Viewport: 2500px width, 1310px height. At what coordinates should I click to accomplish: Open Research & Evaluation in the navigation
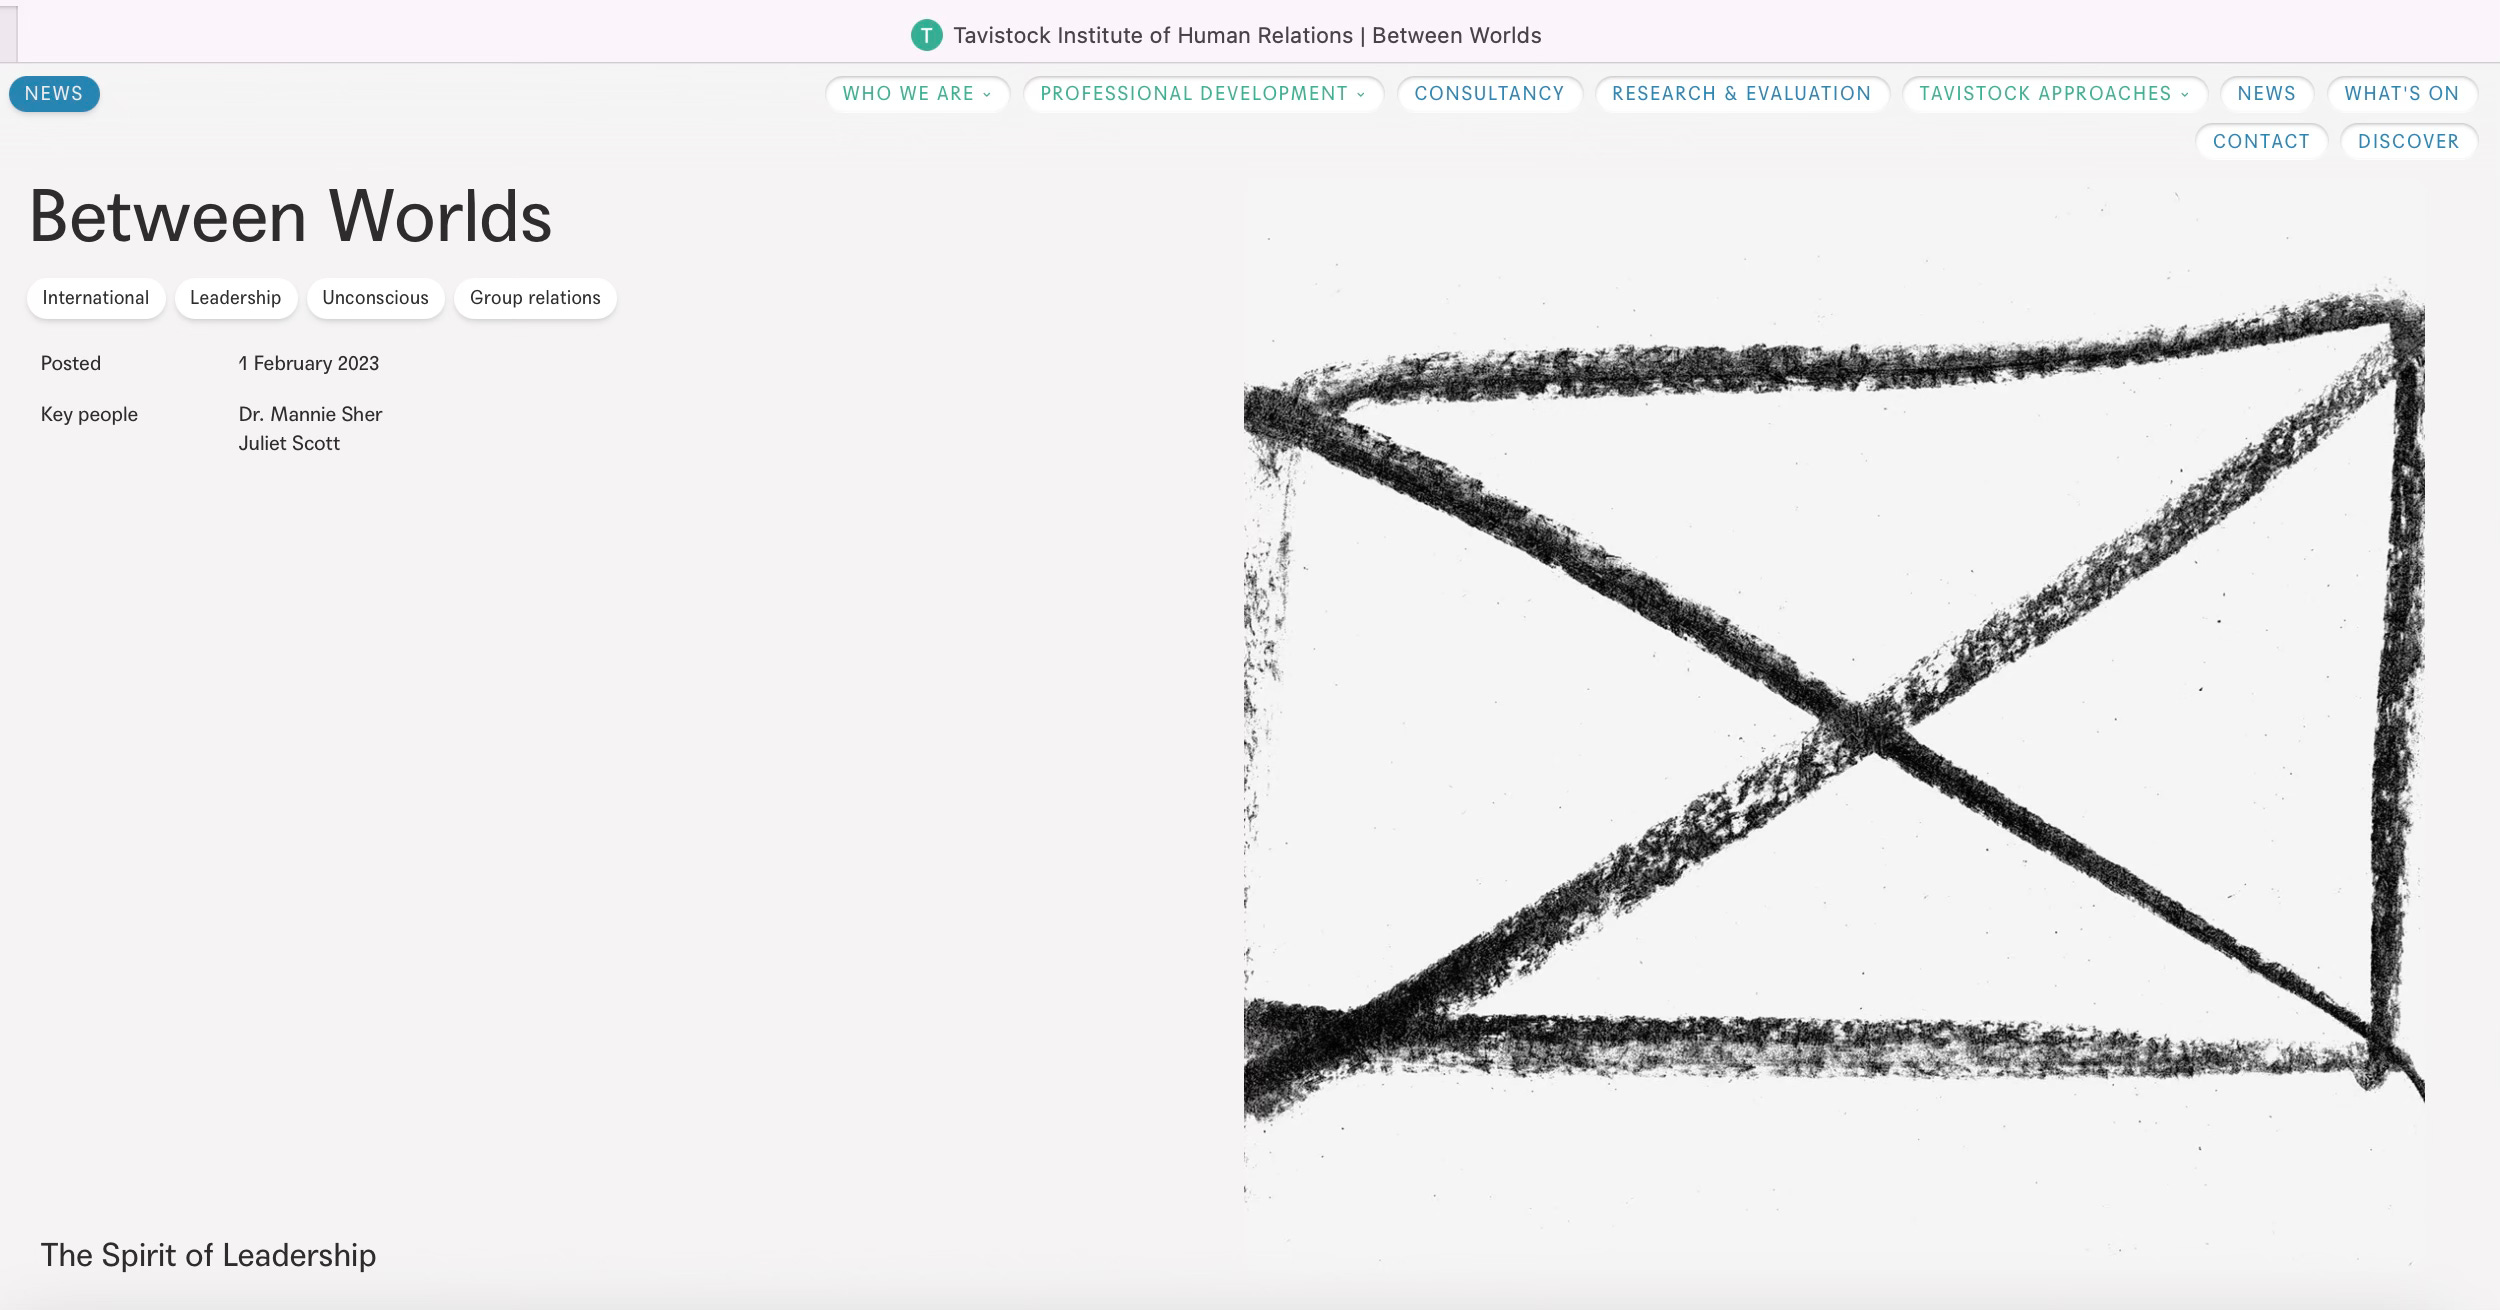[x=1741, y=94]
